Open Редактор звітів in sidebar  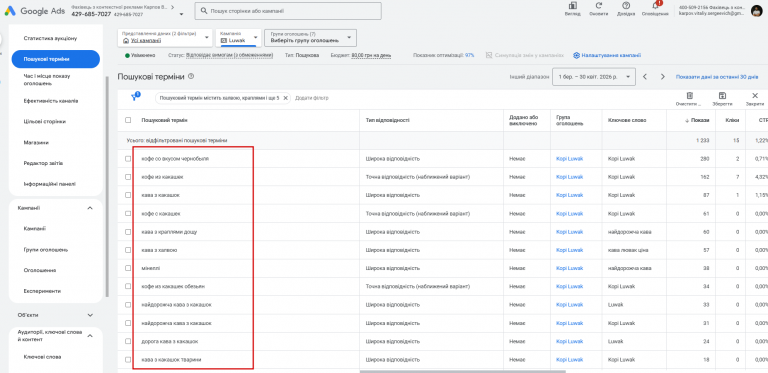pyautogui.click(x=43, y=163)
